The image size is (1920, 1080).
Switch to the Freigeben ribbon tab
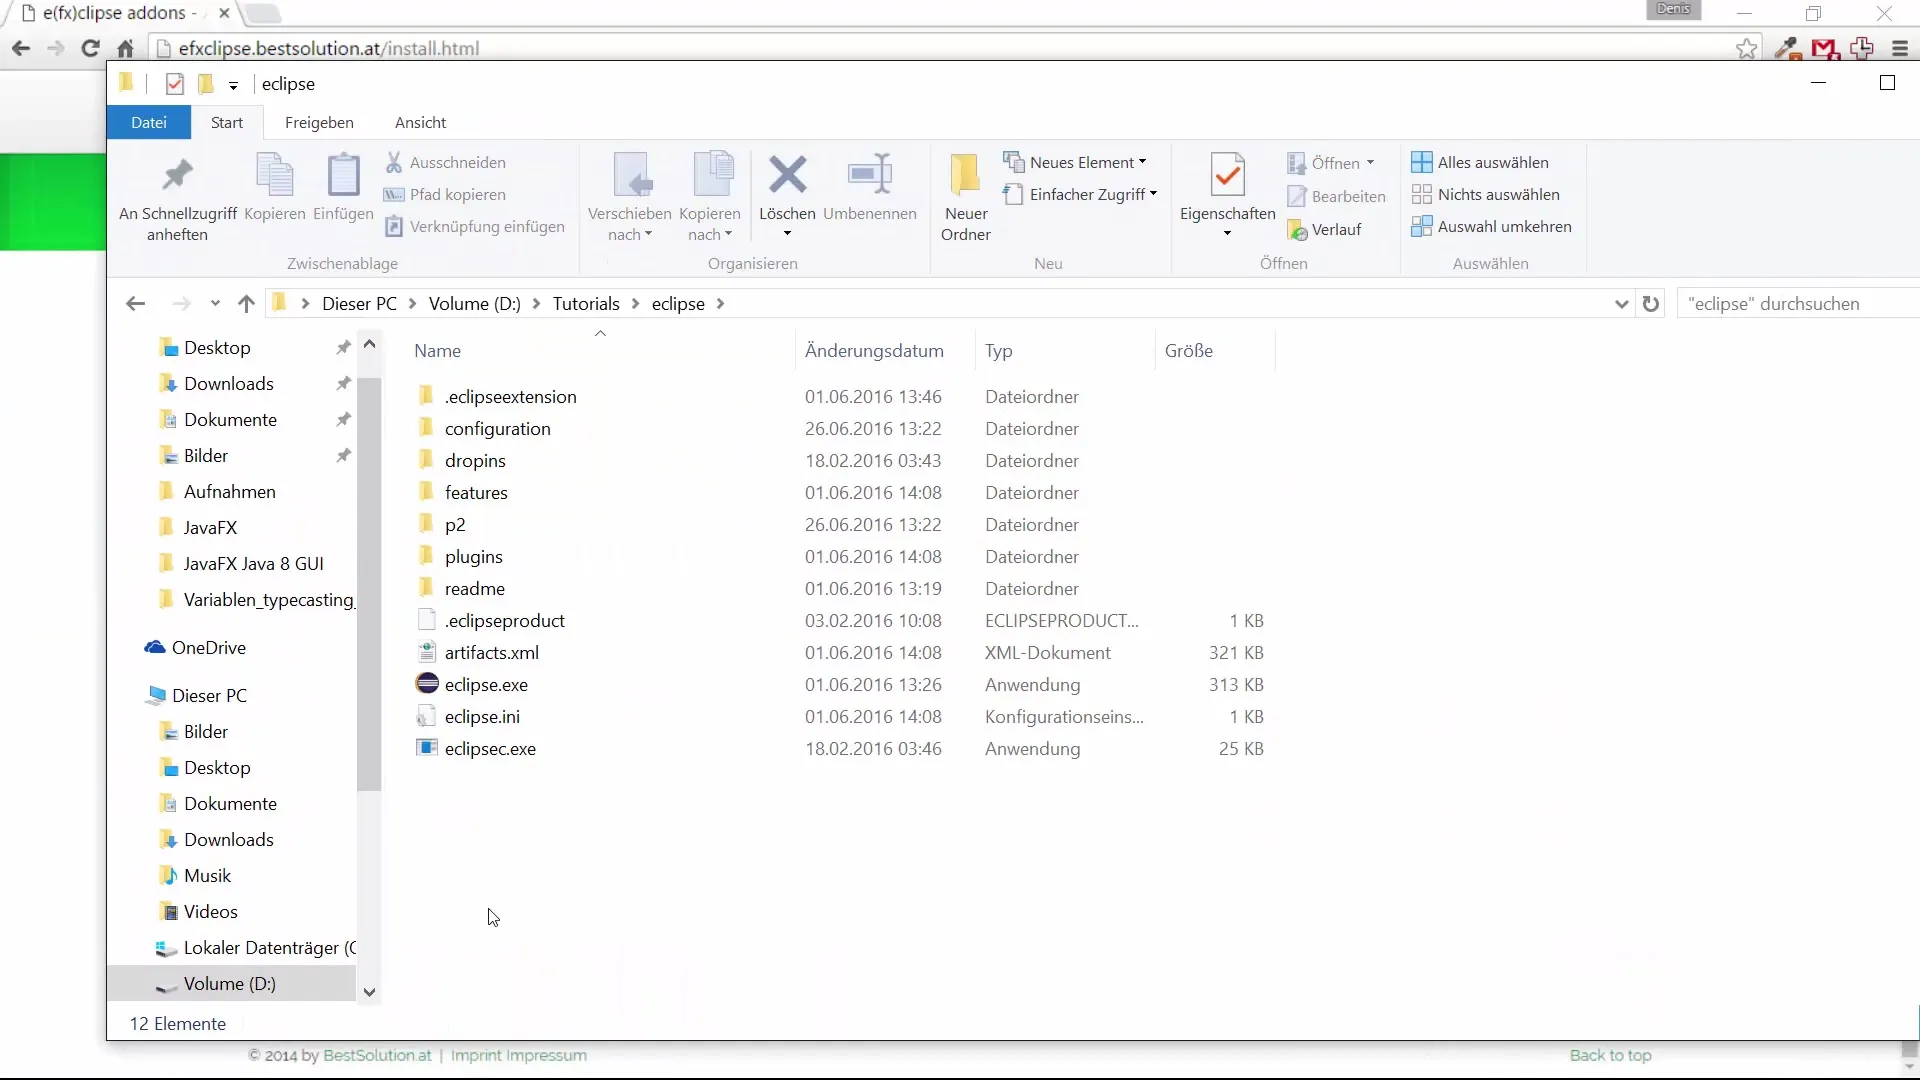point(319,122)
